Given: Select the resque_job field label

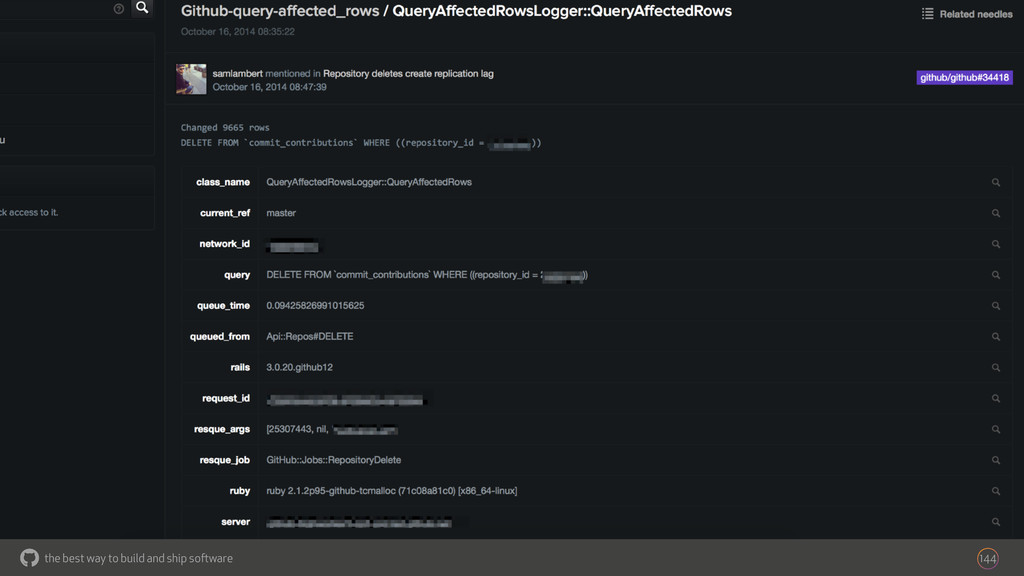Looking at the screenshot, I should (225, 460).
